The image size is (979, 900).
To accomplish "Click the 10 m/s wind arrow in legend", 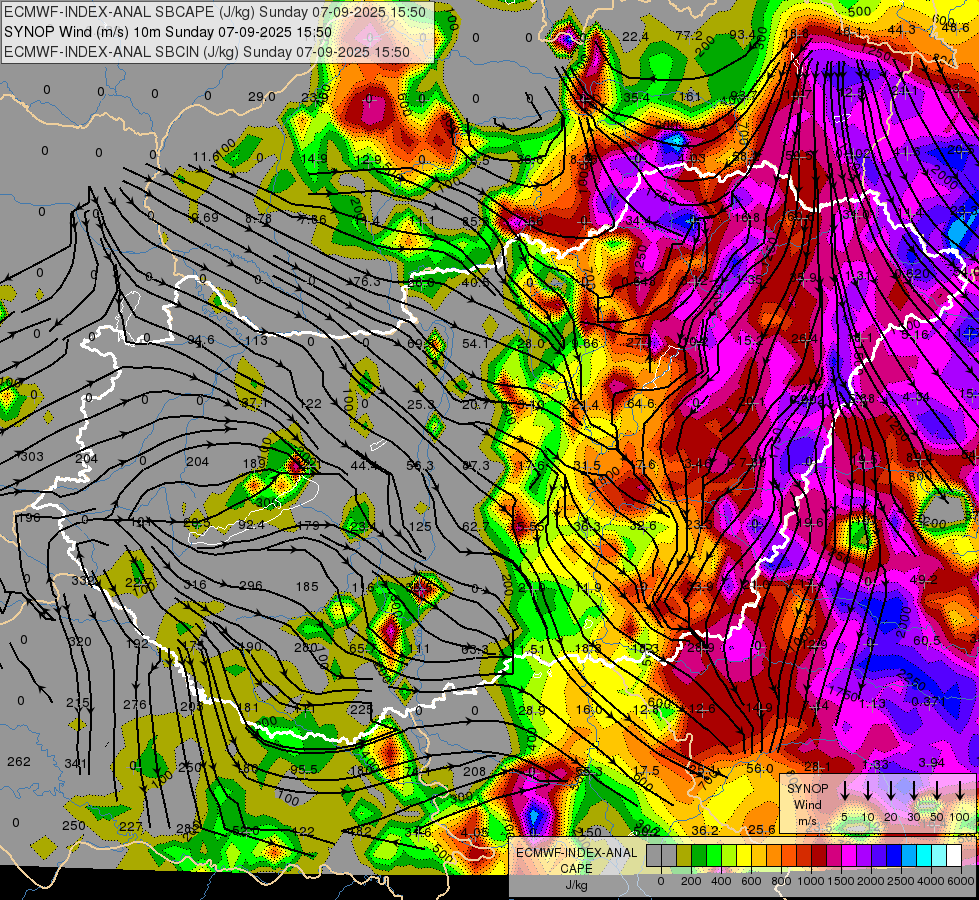I will [867, 791].
